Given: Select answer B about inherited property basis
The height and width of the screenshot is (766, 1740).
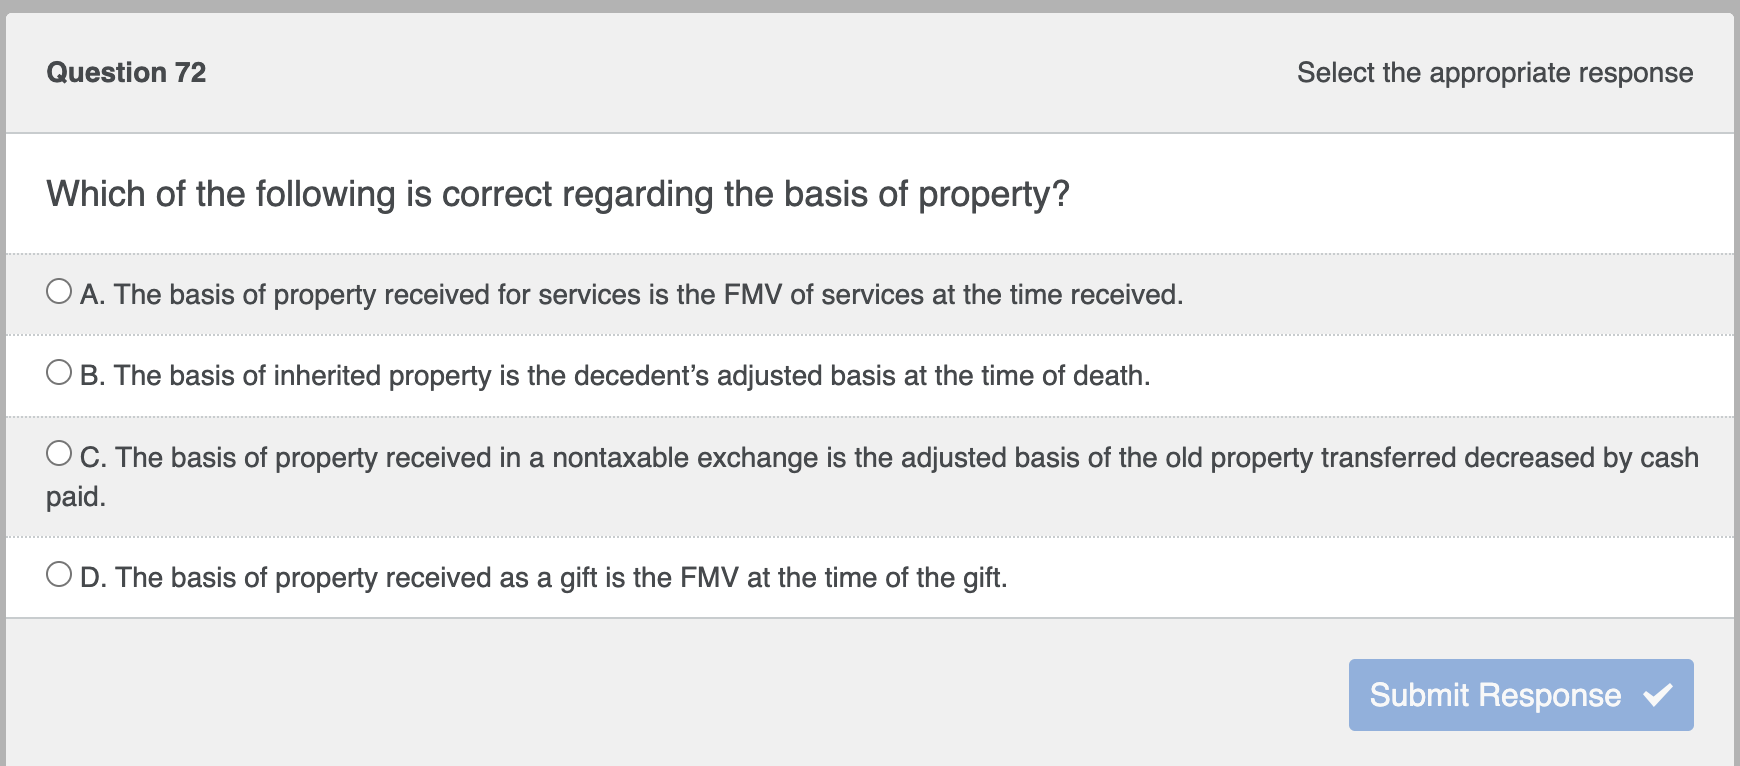Looking at the screenshot, I should coord(615,376).
